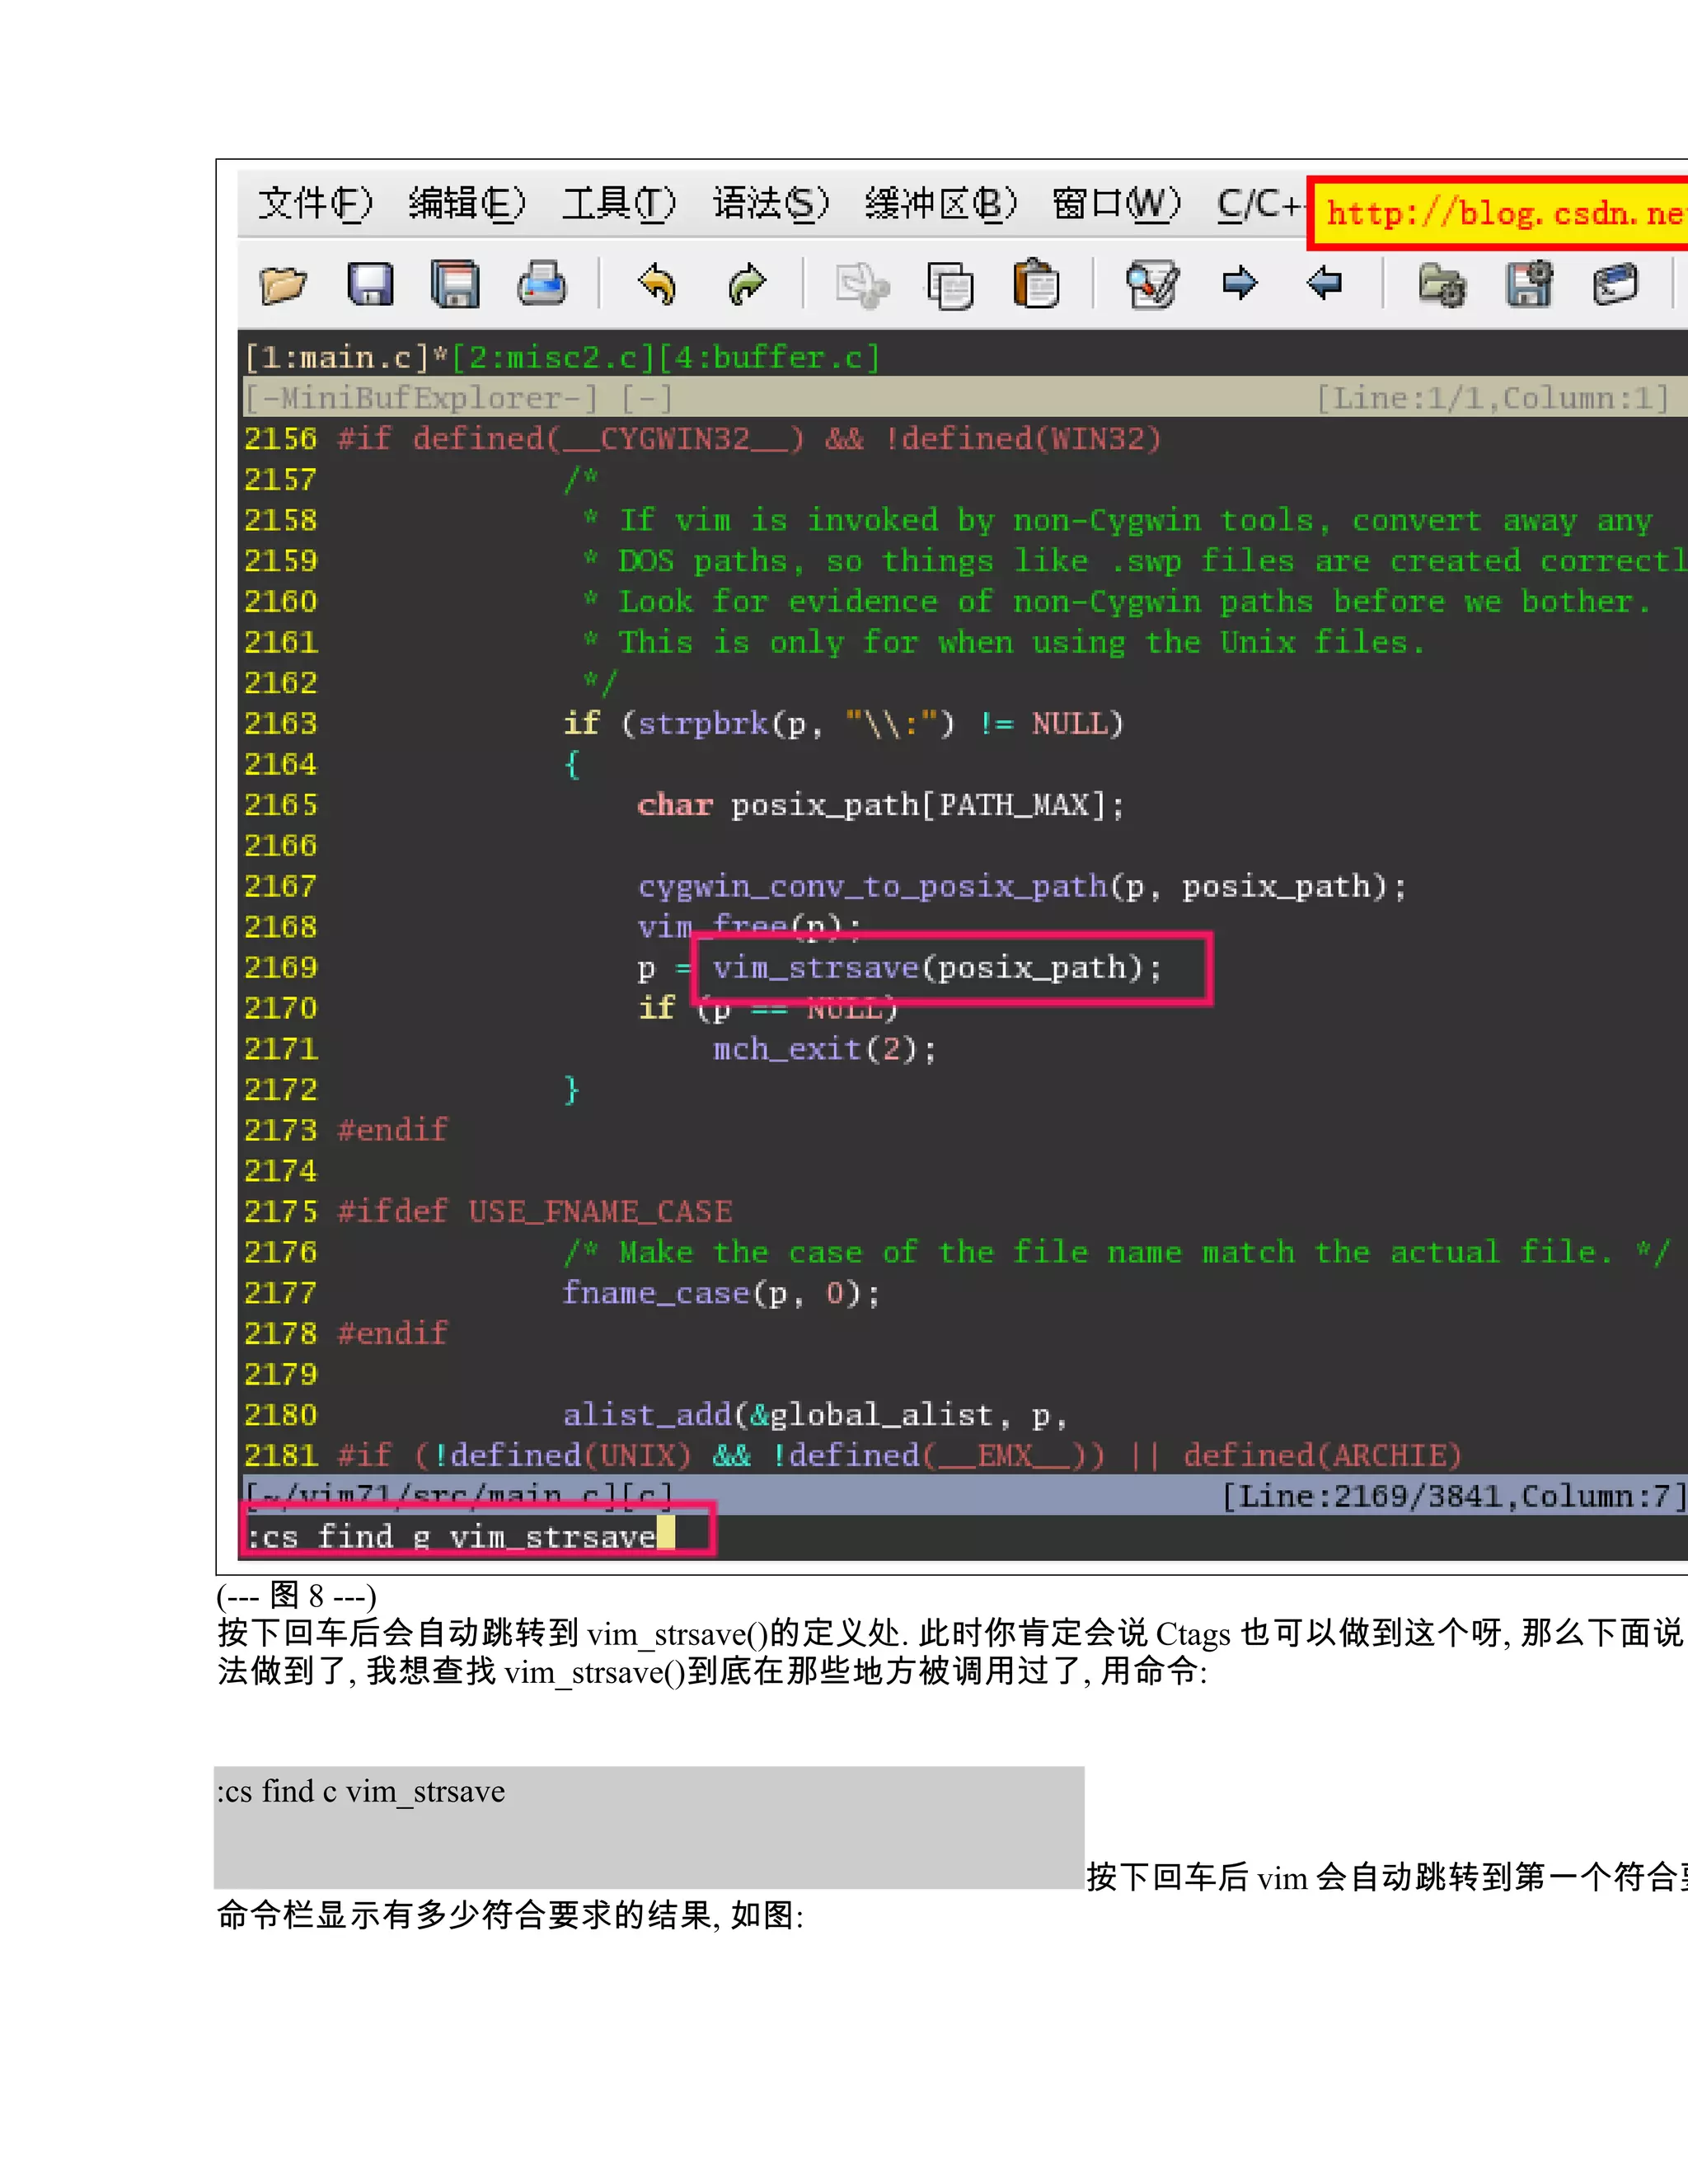Click the comment line 2158 'If vim is invoked'
The width and height of the screenshot is (1688, 2184).
tap(1117, 520)
